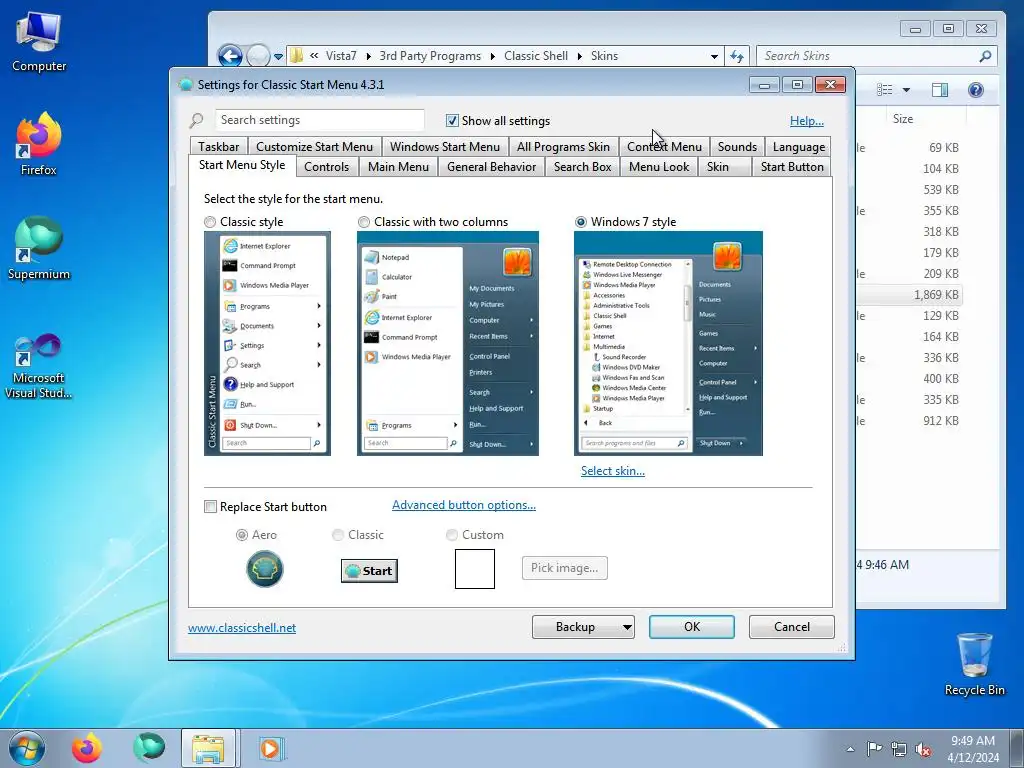Click the Classic Shell title bar icon

(x=185, y=84)
